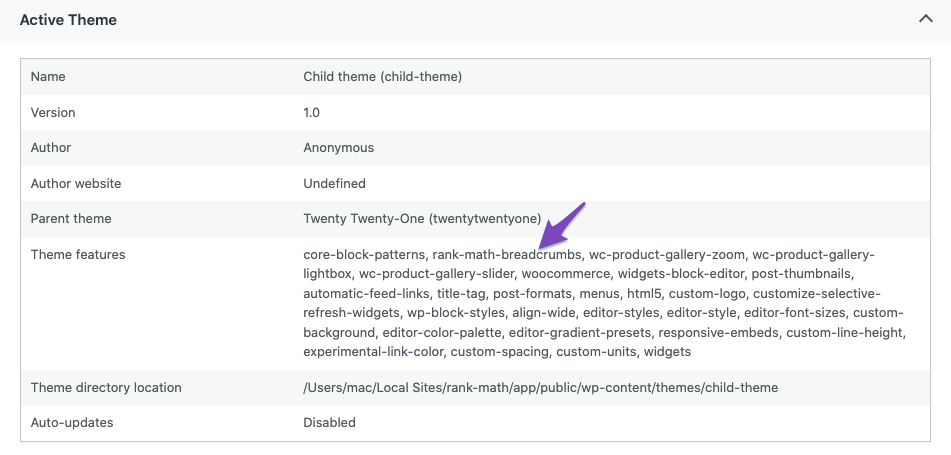Click the Author row label
The width and height of the screenshot is (951, 455).
[50, 147]
